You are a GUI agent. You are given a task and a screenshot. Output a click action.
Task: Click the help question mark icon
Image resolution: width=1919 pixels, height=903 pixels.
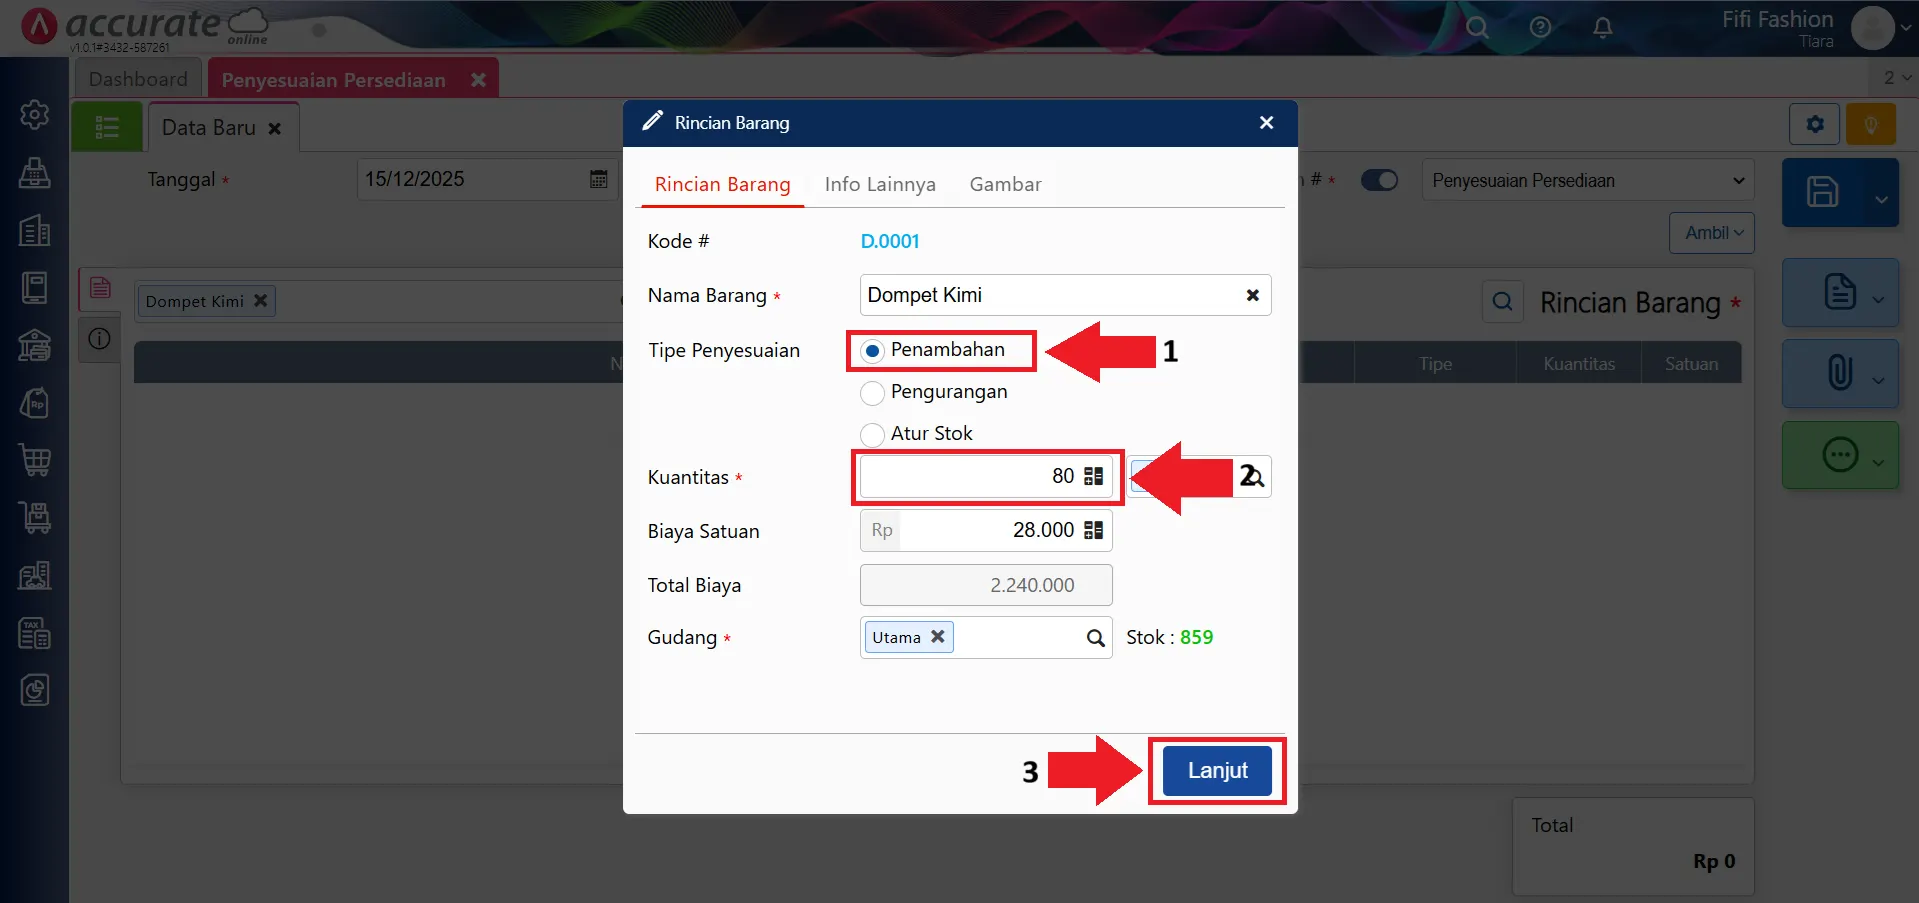1540,27
